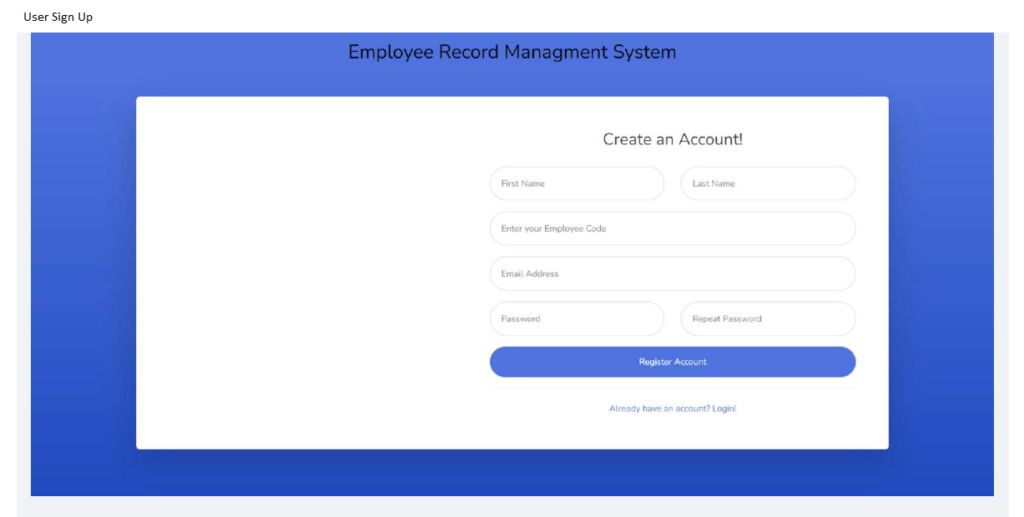Click the Create an Account! heading
This screenshot has width=1024, height=517.
coord(673,139)
